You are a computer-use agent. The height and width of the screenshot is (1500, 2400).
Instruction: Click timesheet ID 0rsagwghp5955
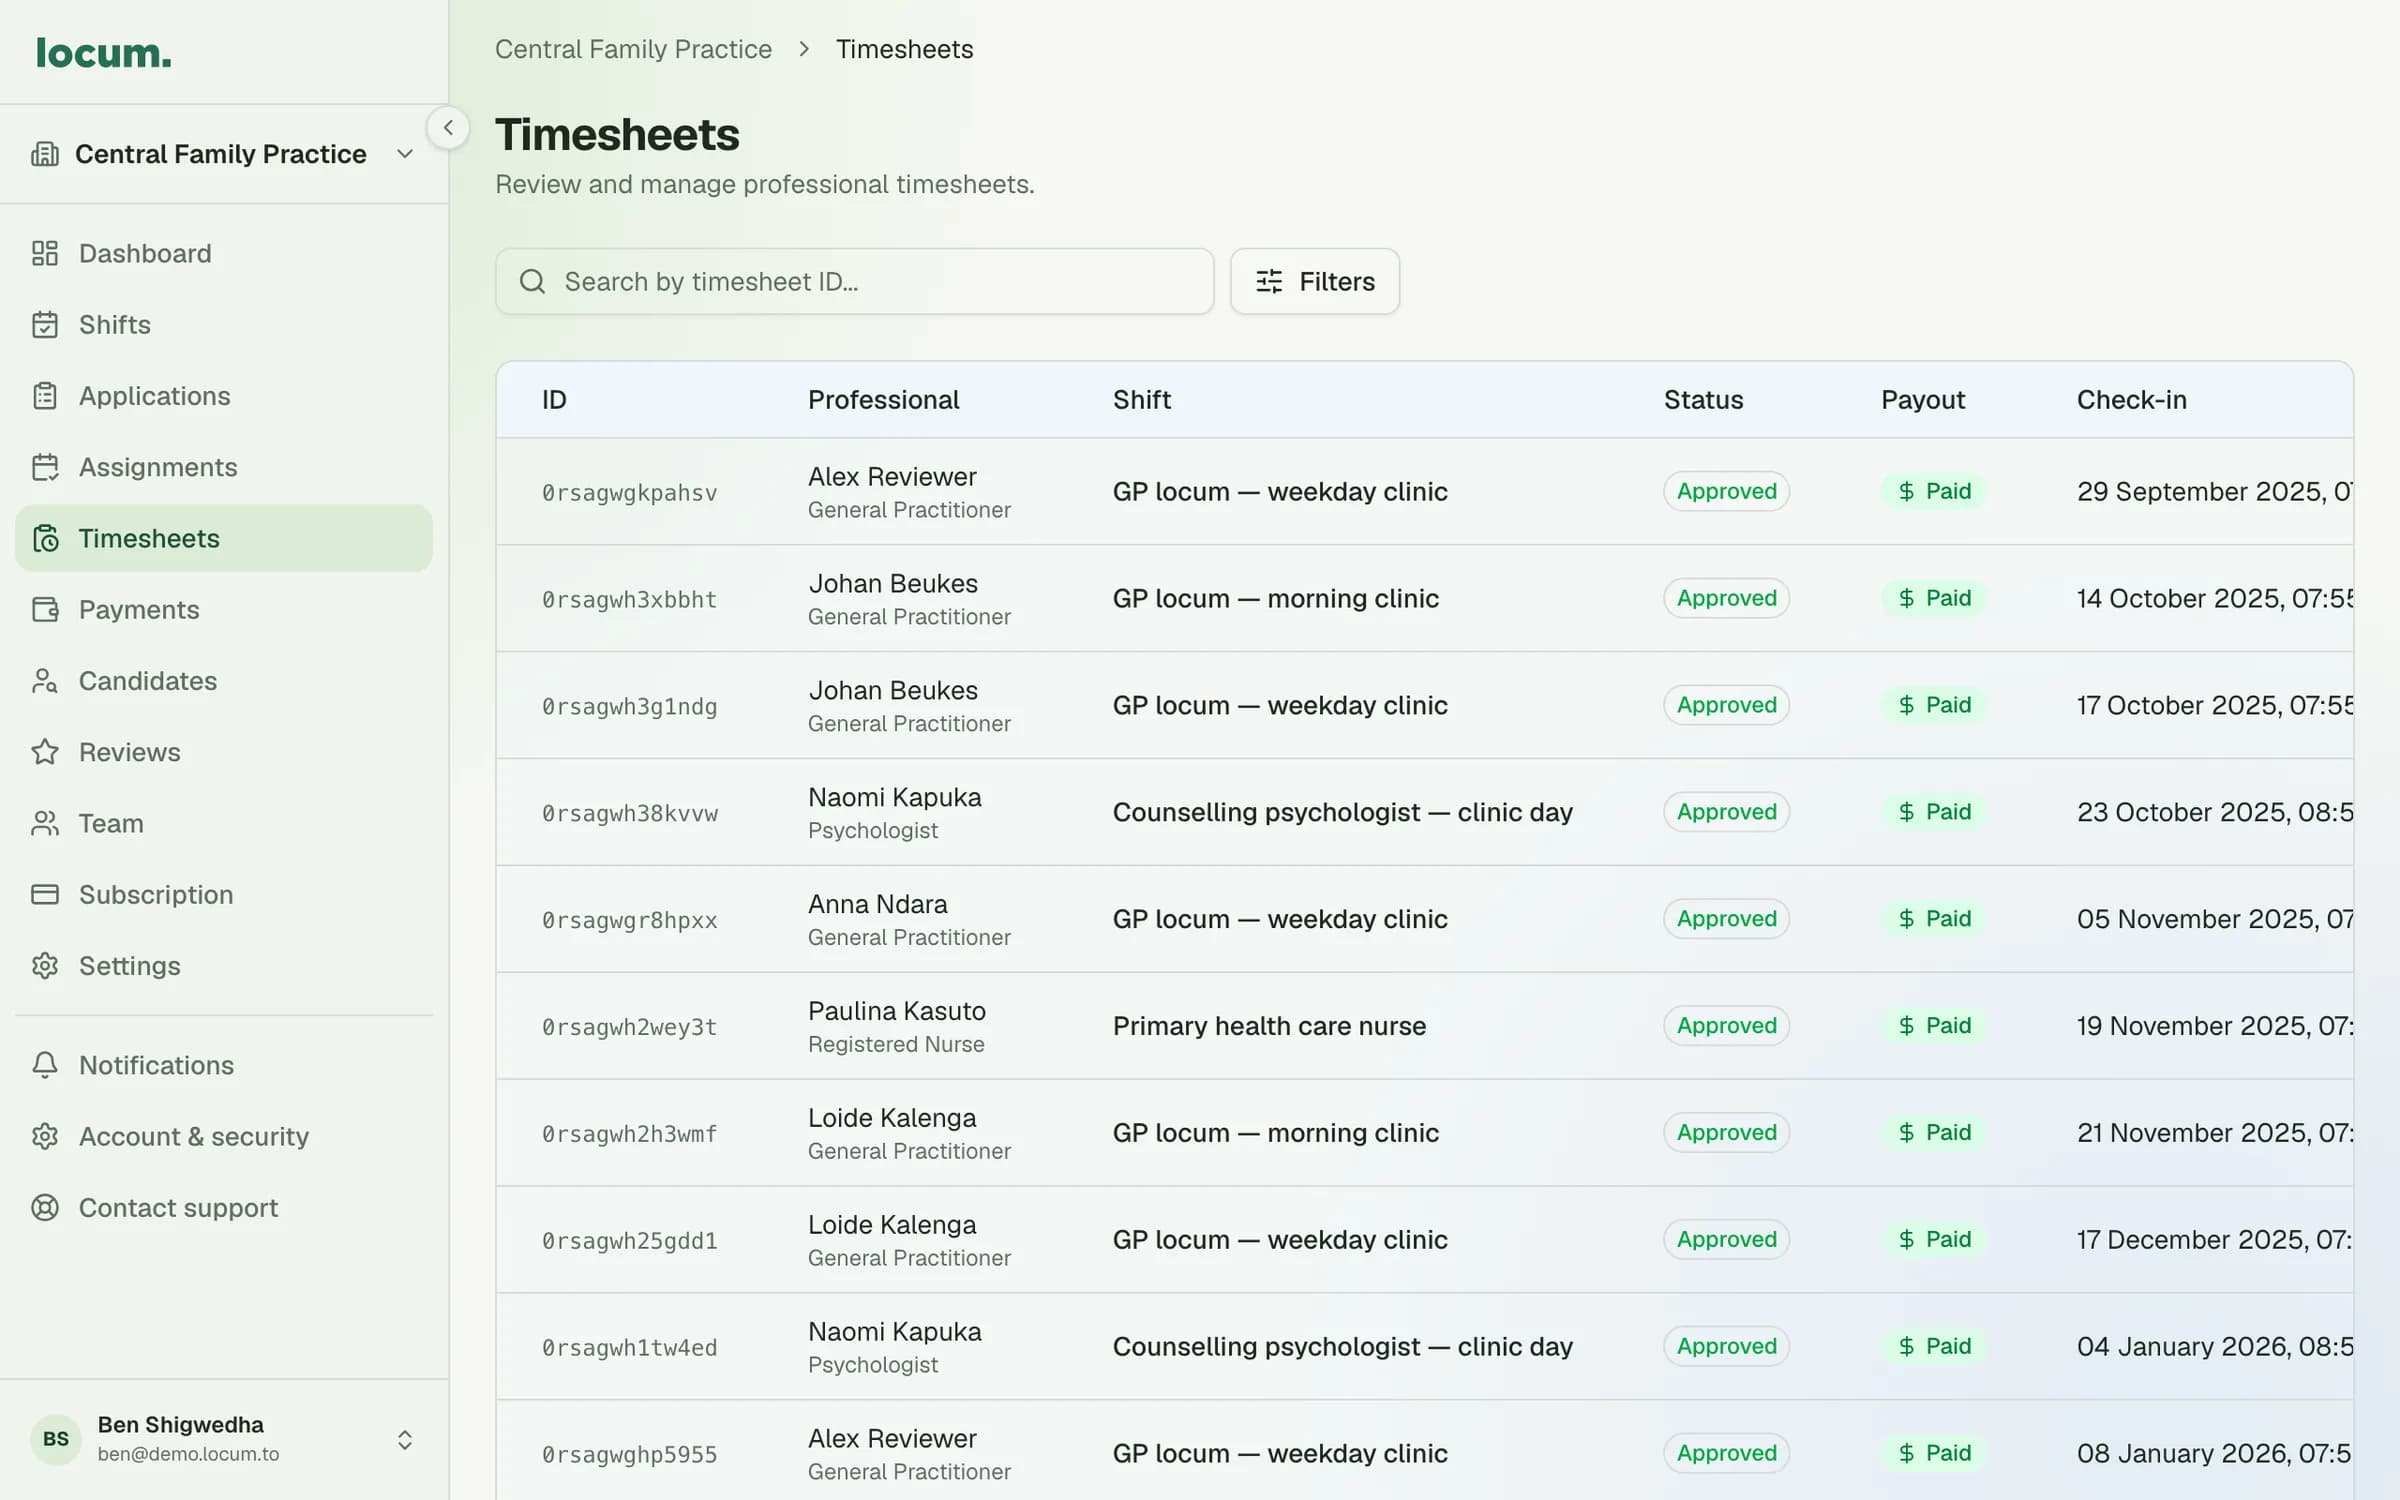pyautogui.click(x=629, y=1455)
